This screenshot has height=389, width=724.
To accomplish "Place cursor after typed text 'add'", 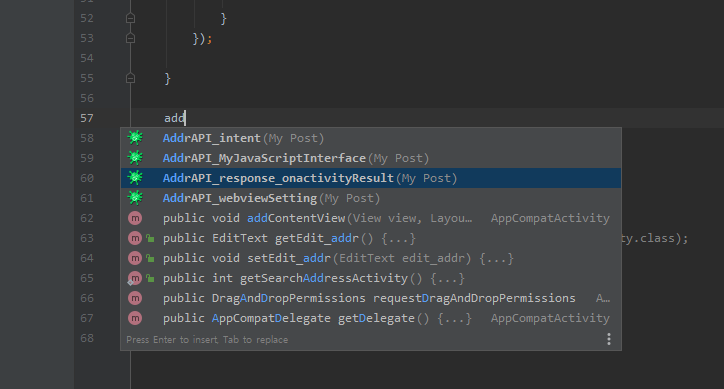I will 185,118.
